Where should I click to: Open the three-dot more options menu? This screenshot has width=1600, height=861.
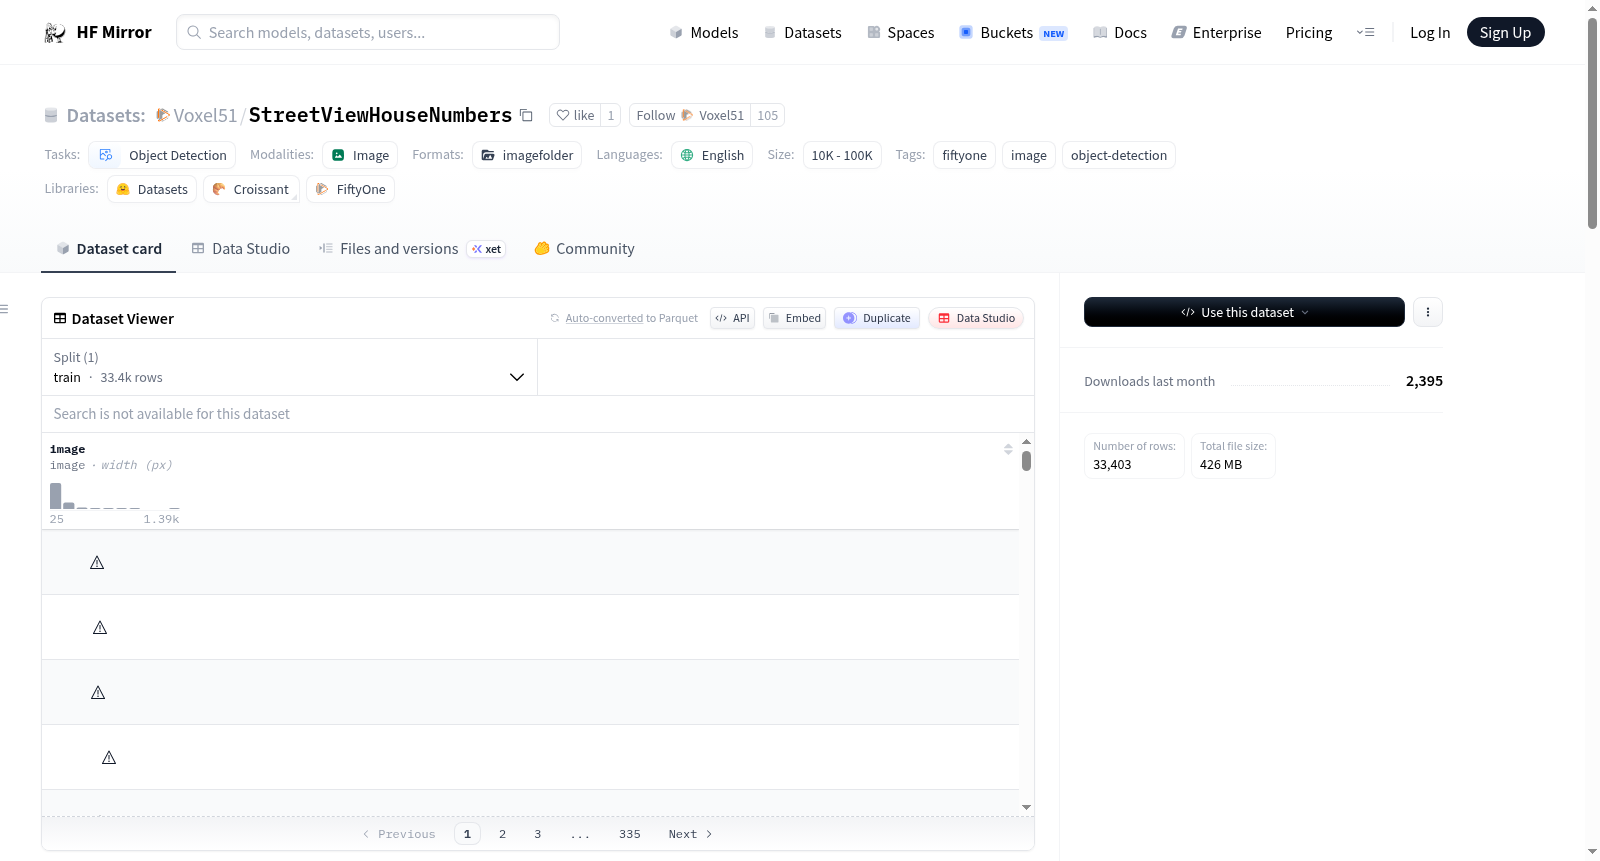point(1428,312)
